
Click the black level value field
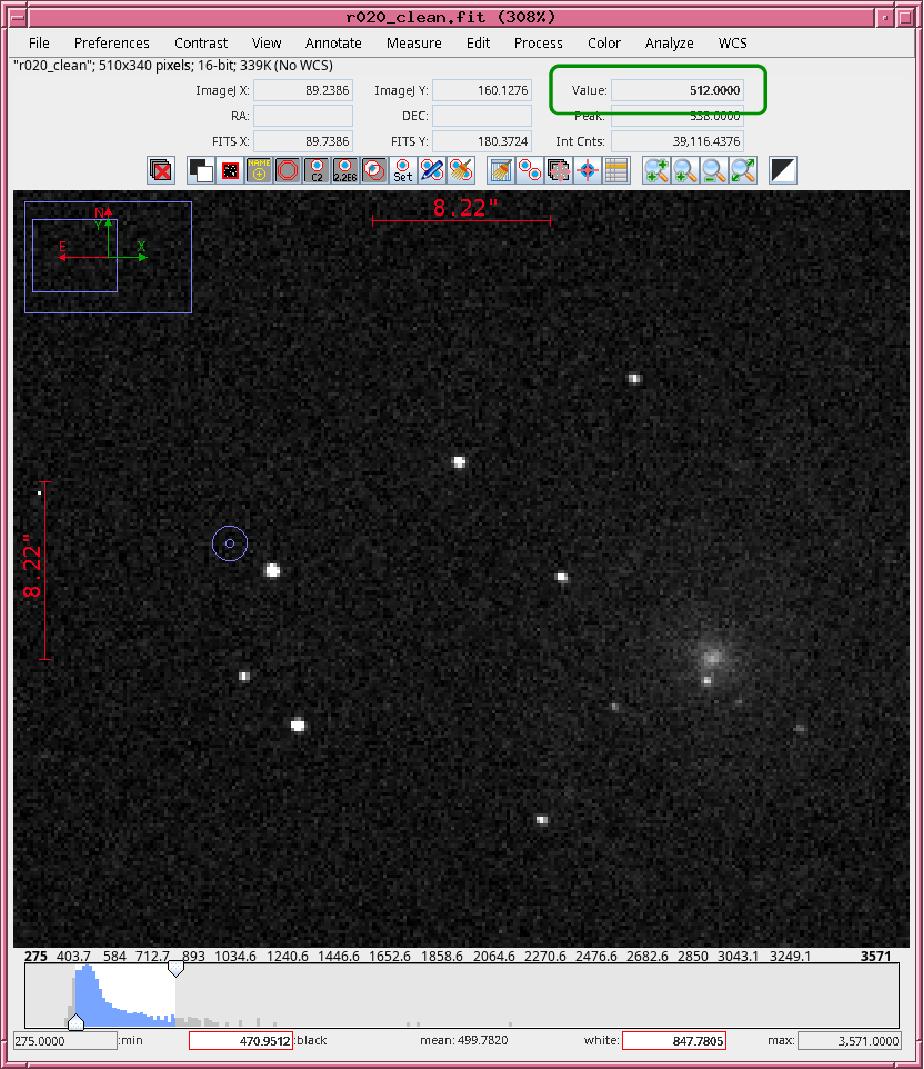pyautogui.click(x=240, y=1041)
